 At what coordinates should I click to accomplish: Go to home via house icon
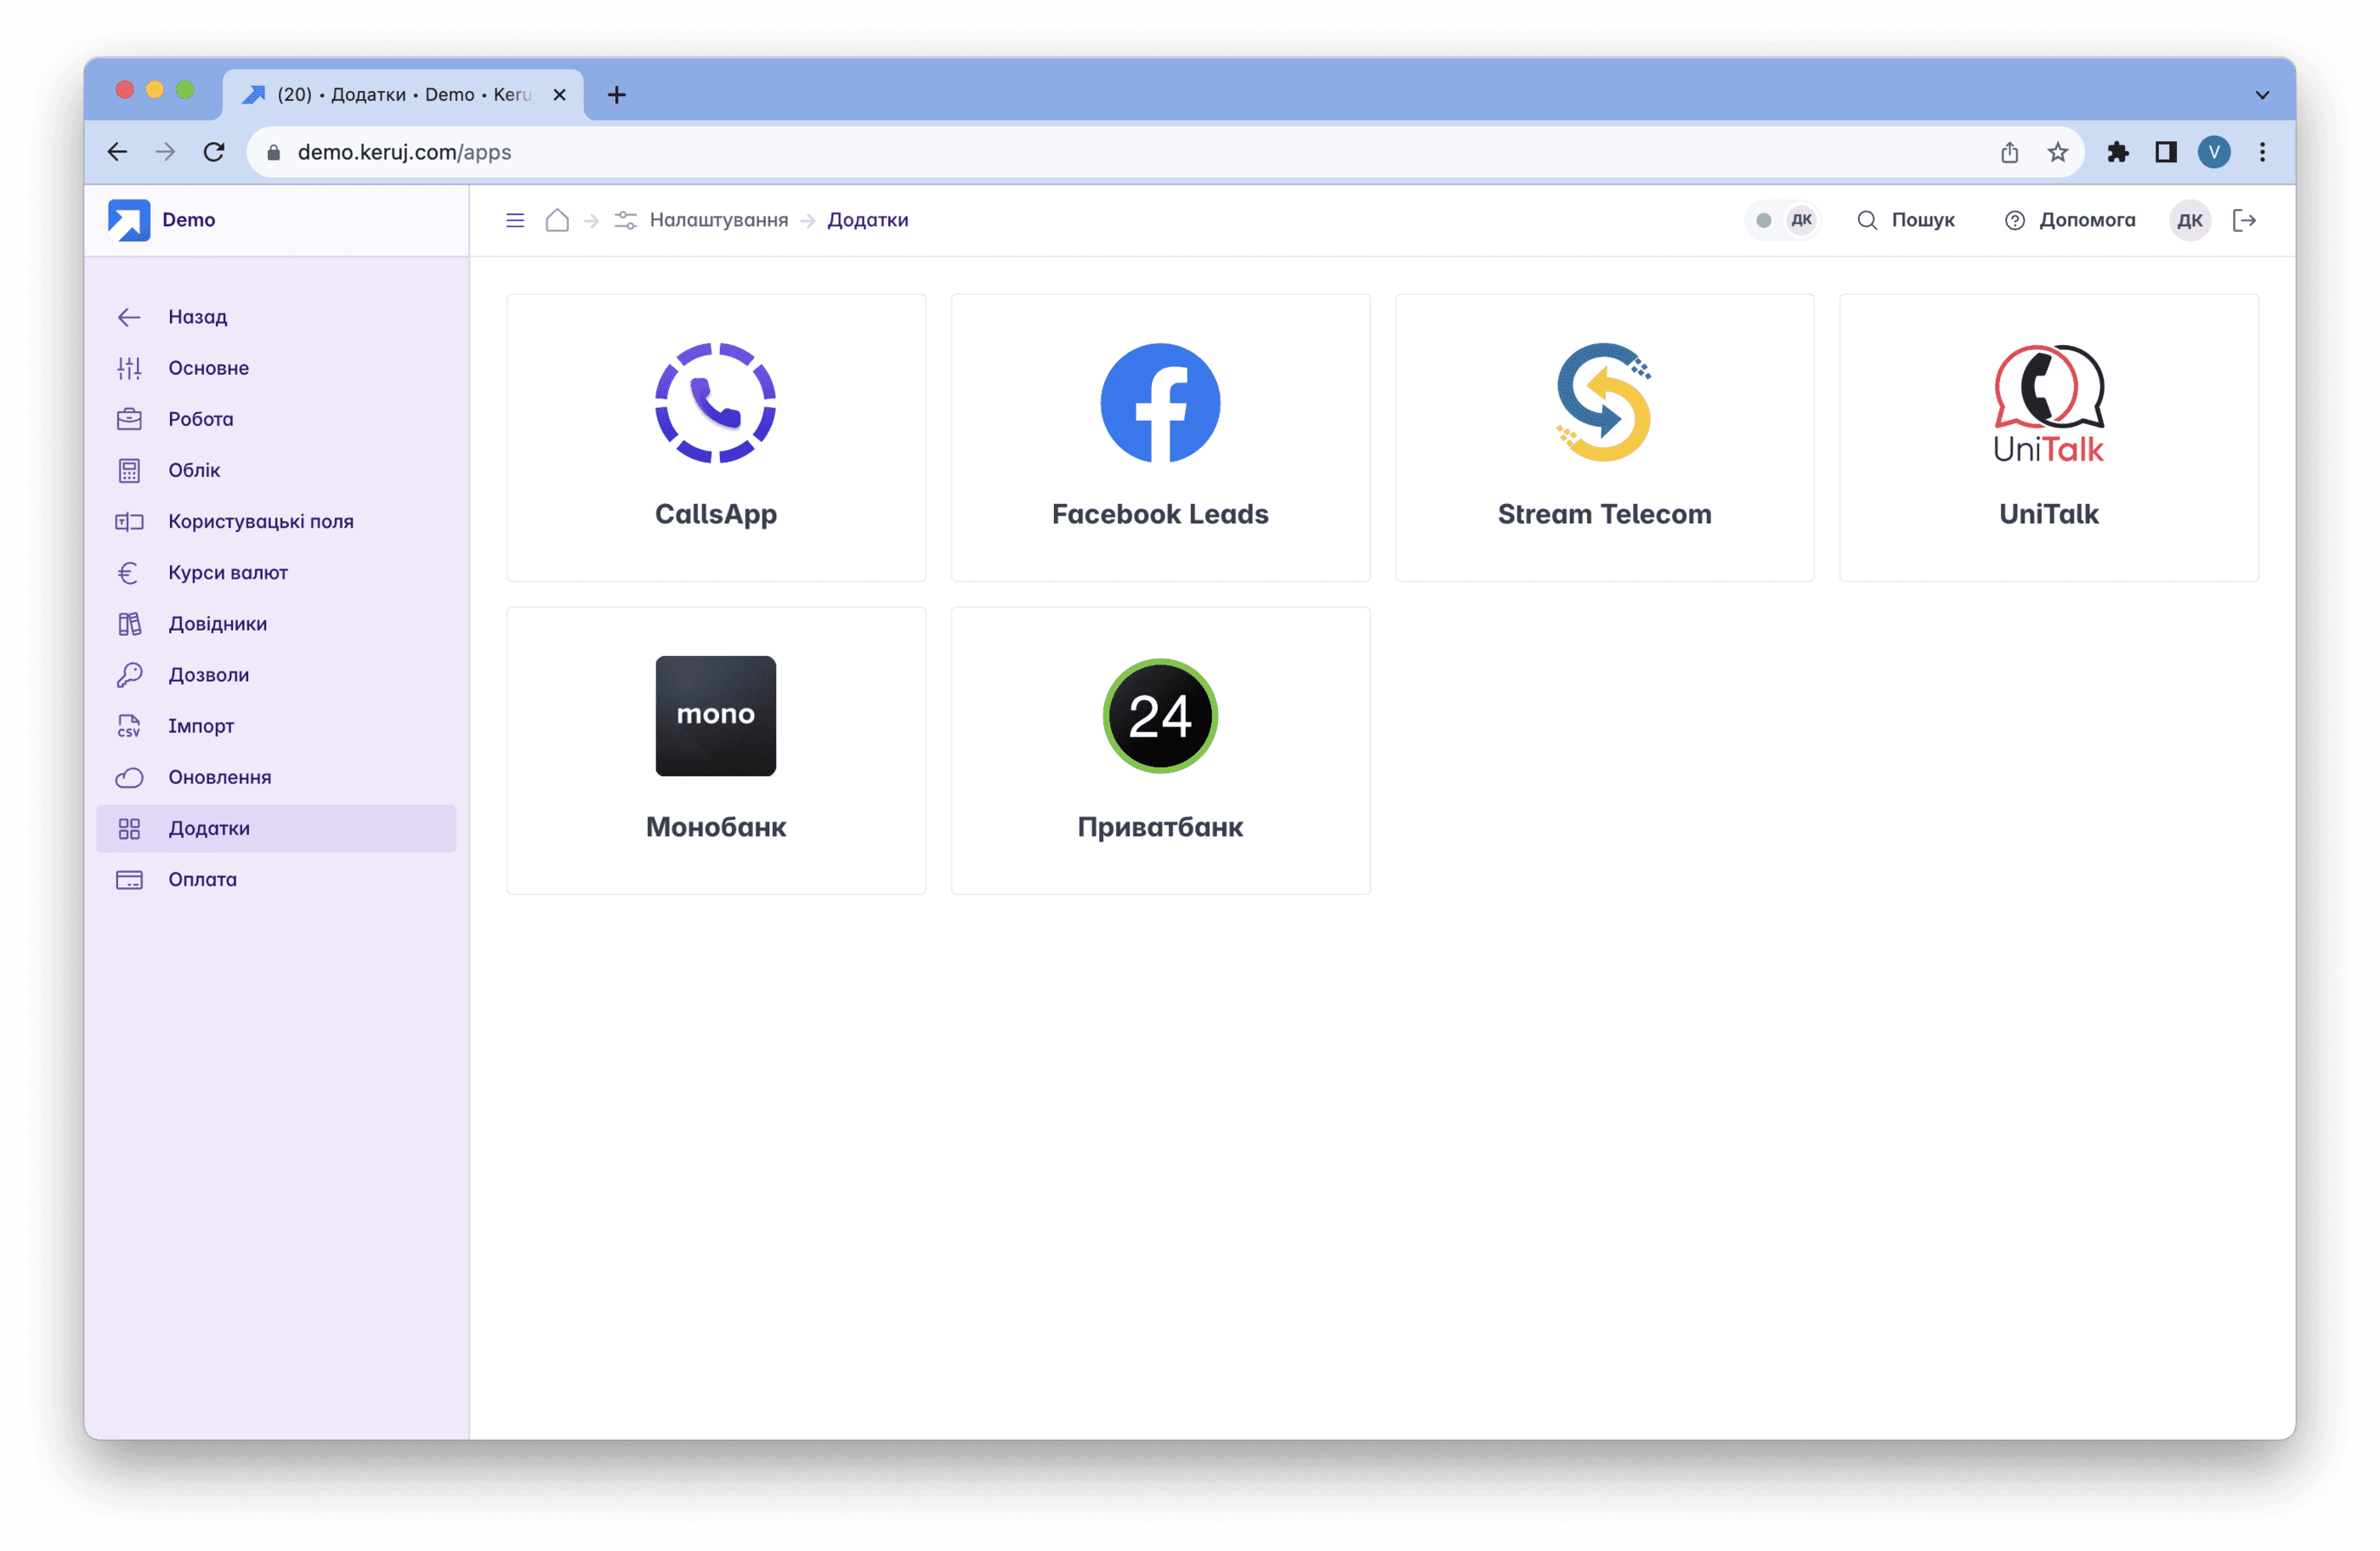point(557,220)
